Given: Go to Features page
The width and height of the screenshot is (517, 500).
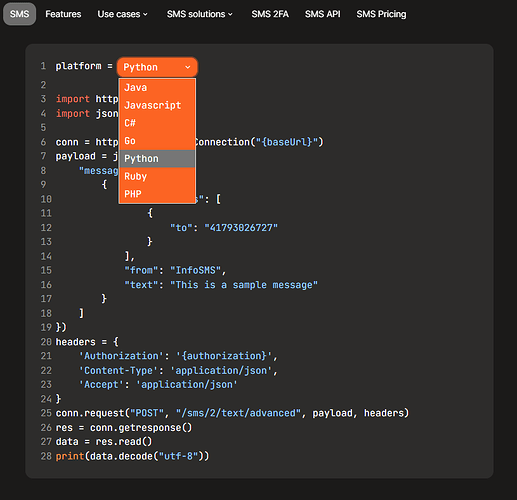Looking at the screenshot, I should click(x=63, y=14).
